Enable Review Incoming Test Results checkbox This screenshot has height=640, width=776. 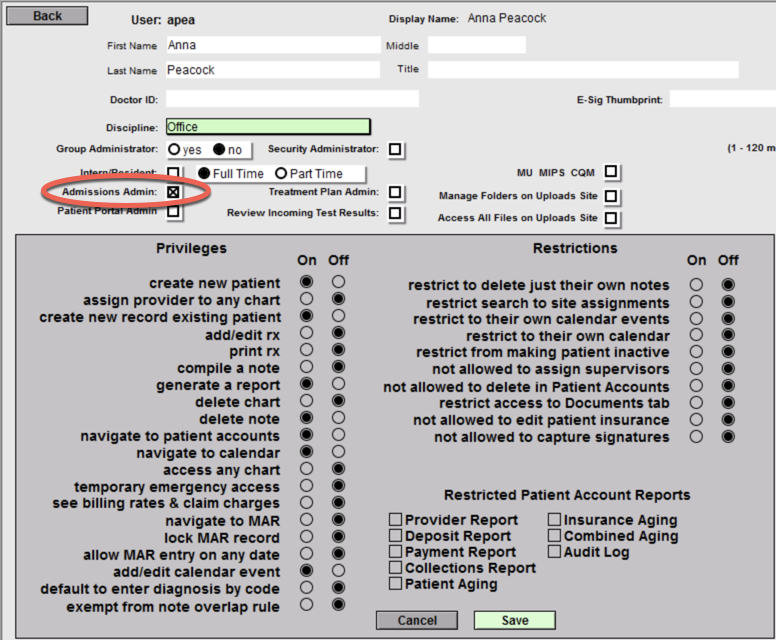(x=396, y=213)
